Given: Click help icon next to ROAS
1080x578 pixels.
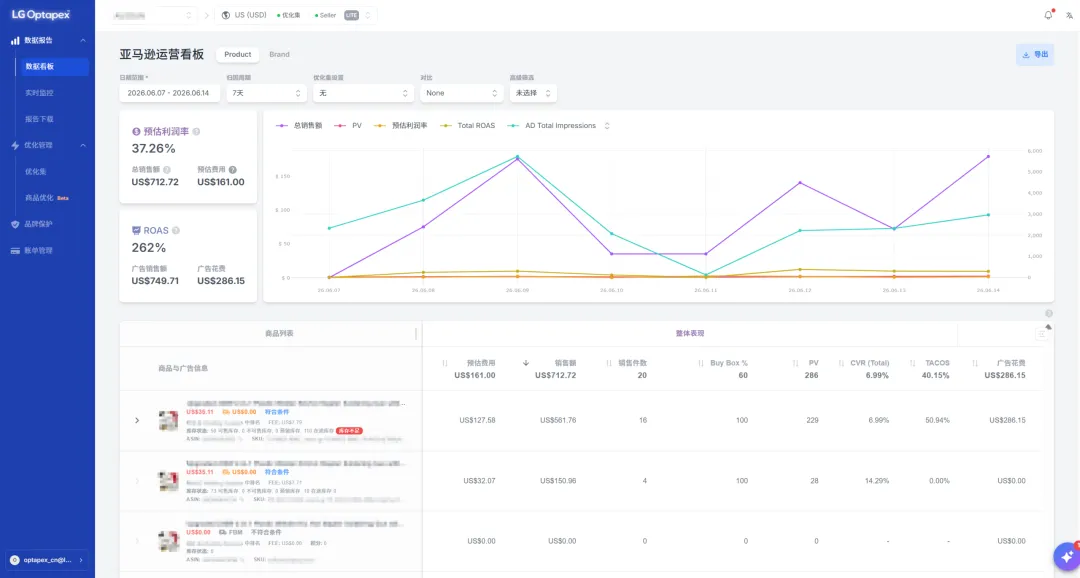Looking at the screenshot, I should point(176,231).
